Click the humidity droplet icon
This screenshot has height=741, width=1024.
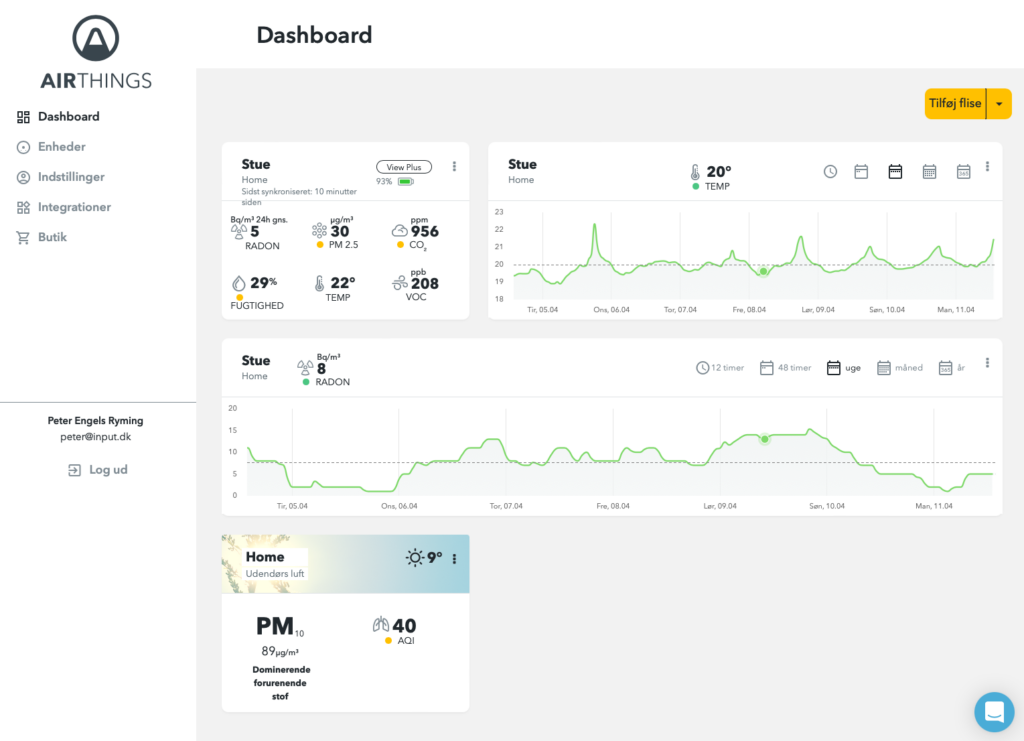238,283
